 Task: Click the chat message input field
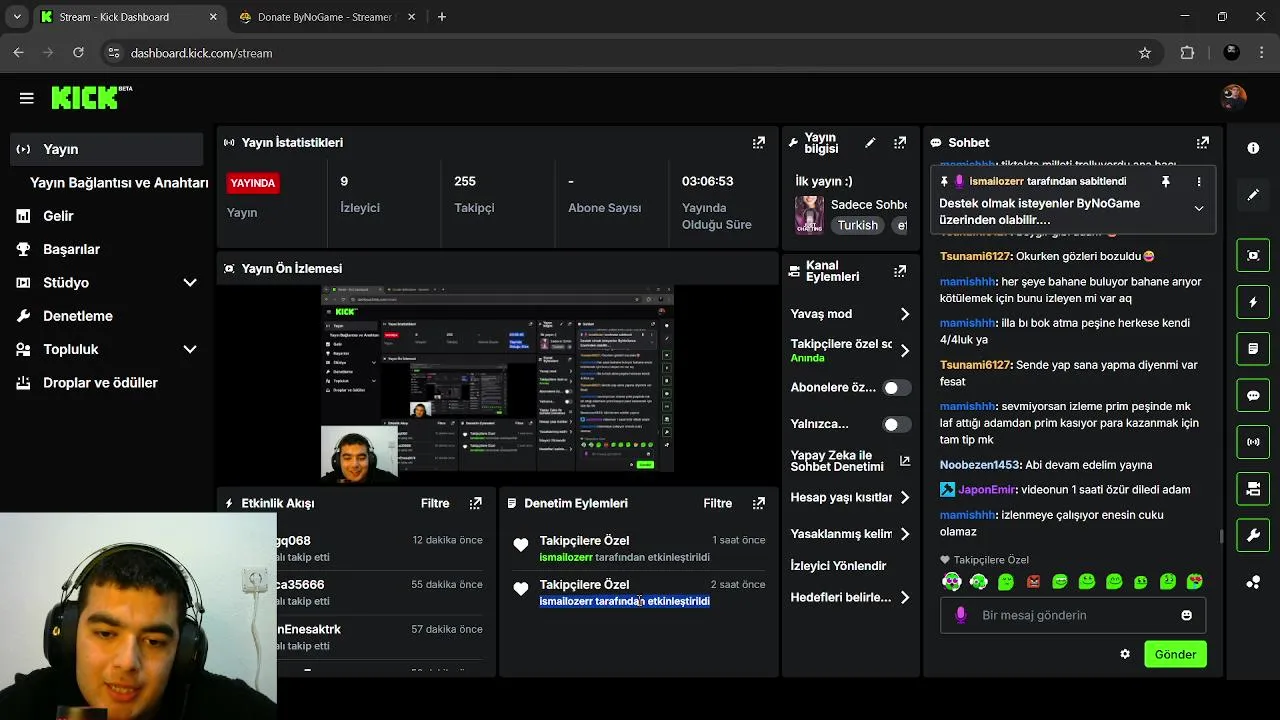(1072, 615)
